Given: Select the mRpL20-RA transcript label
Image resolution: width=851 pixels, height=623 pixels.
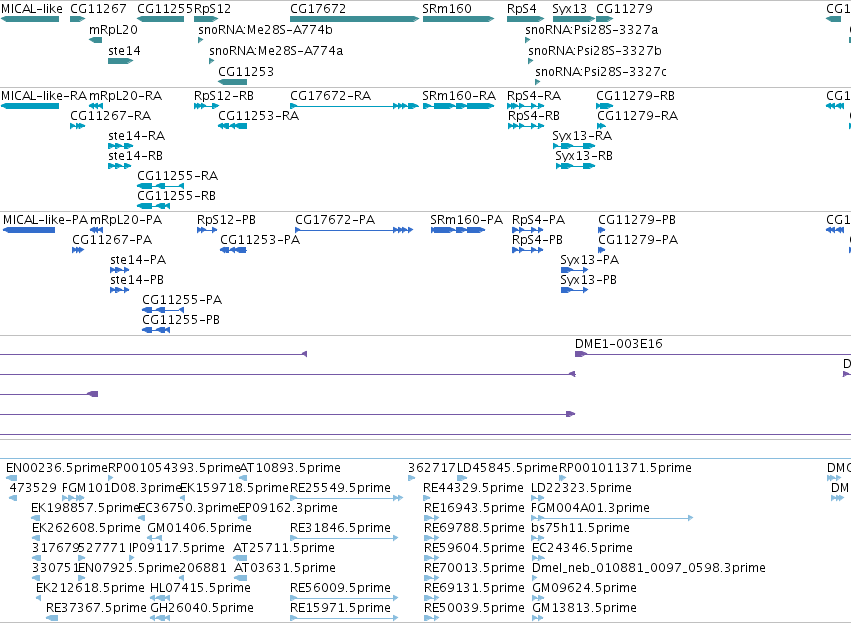Looking at the screenshot, I should point(125,96).
